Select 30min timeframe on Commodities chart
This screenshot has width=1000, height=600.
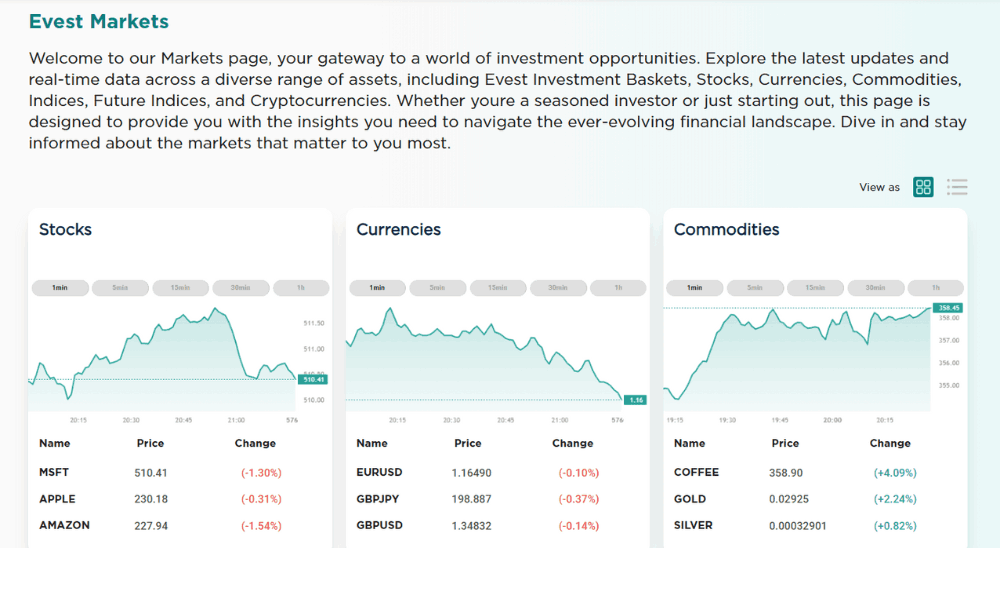click(x=875, y=288)
